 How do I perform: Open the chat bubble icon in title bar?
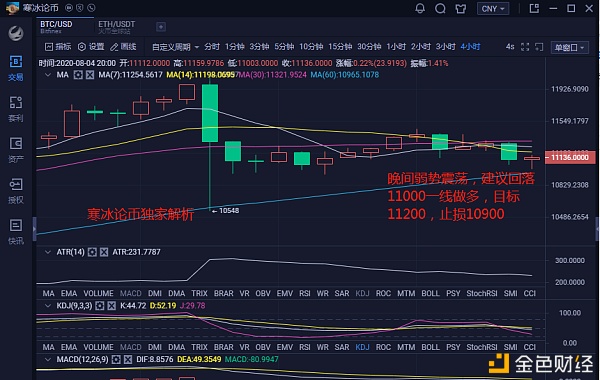pos(440,8)
